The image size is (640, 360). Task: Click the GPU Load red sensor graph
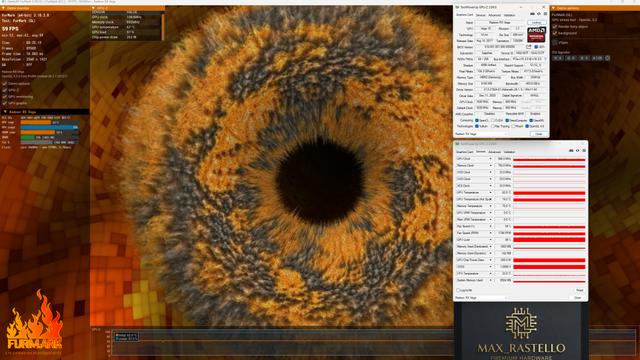click(549, 240)
